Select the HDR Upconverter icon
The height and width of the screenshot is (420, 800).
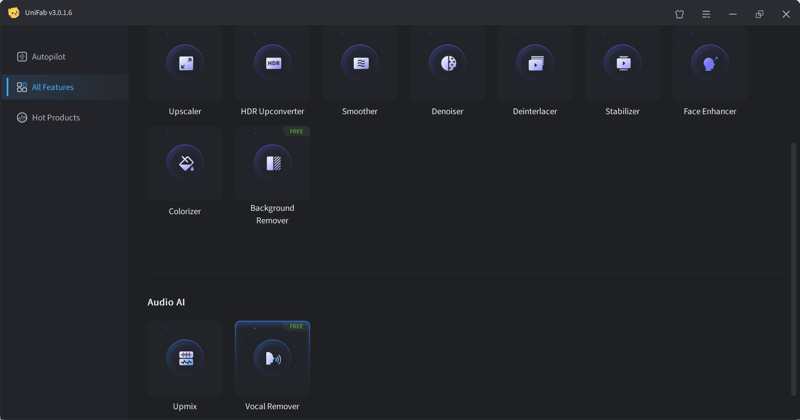point(273,64)
